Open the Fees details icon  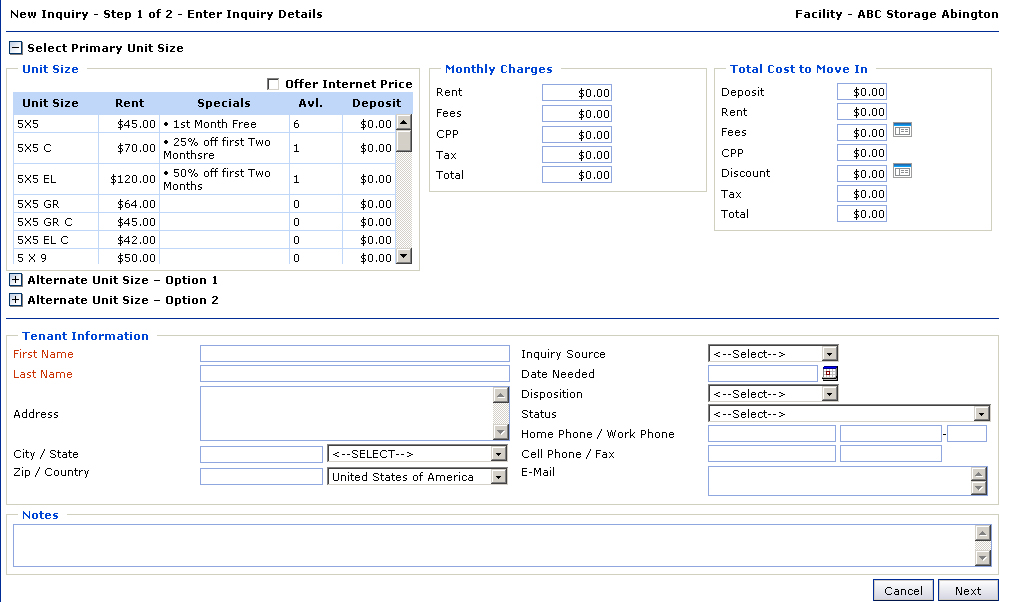click(902, 130)
